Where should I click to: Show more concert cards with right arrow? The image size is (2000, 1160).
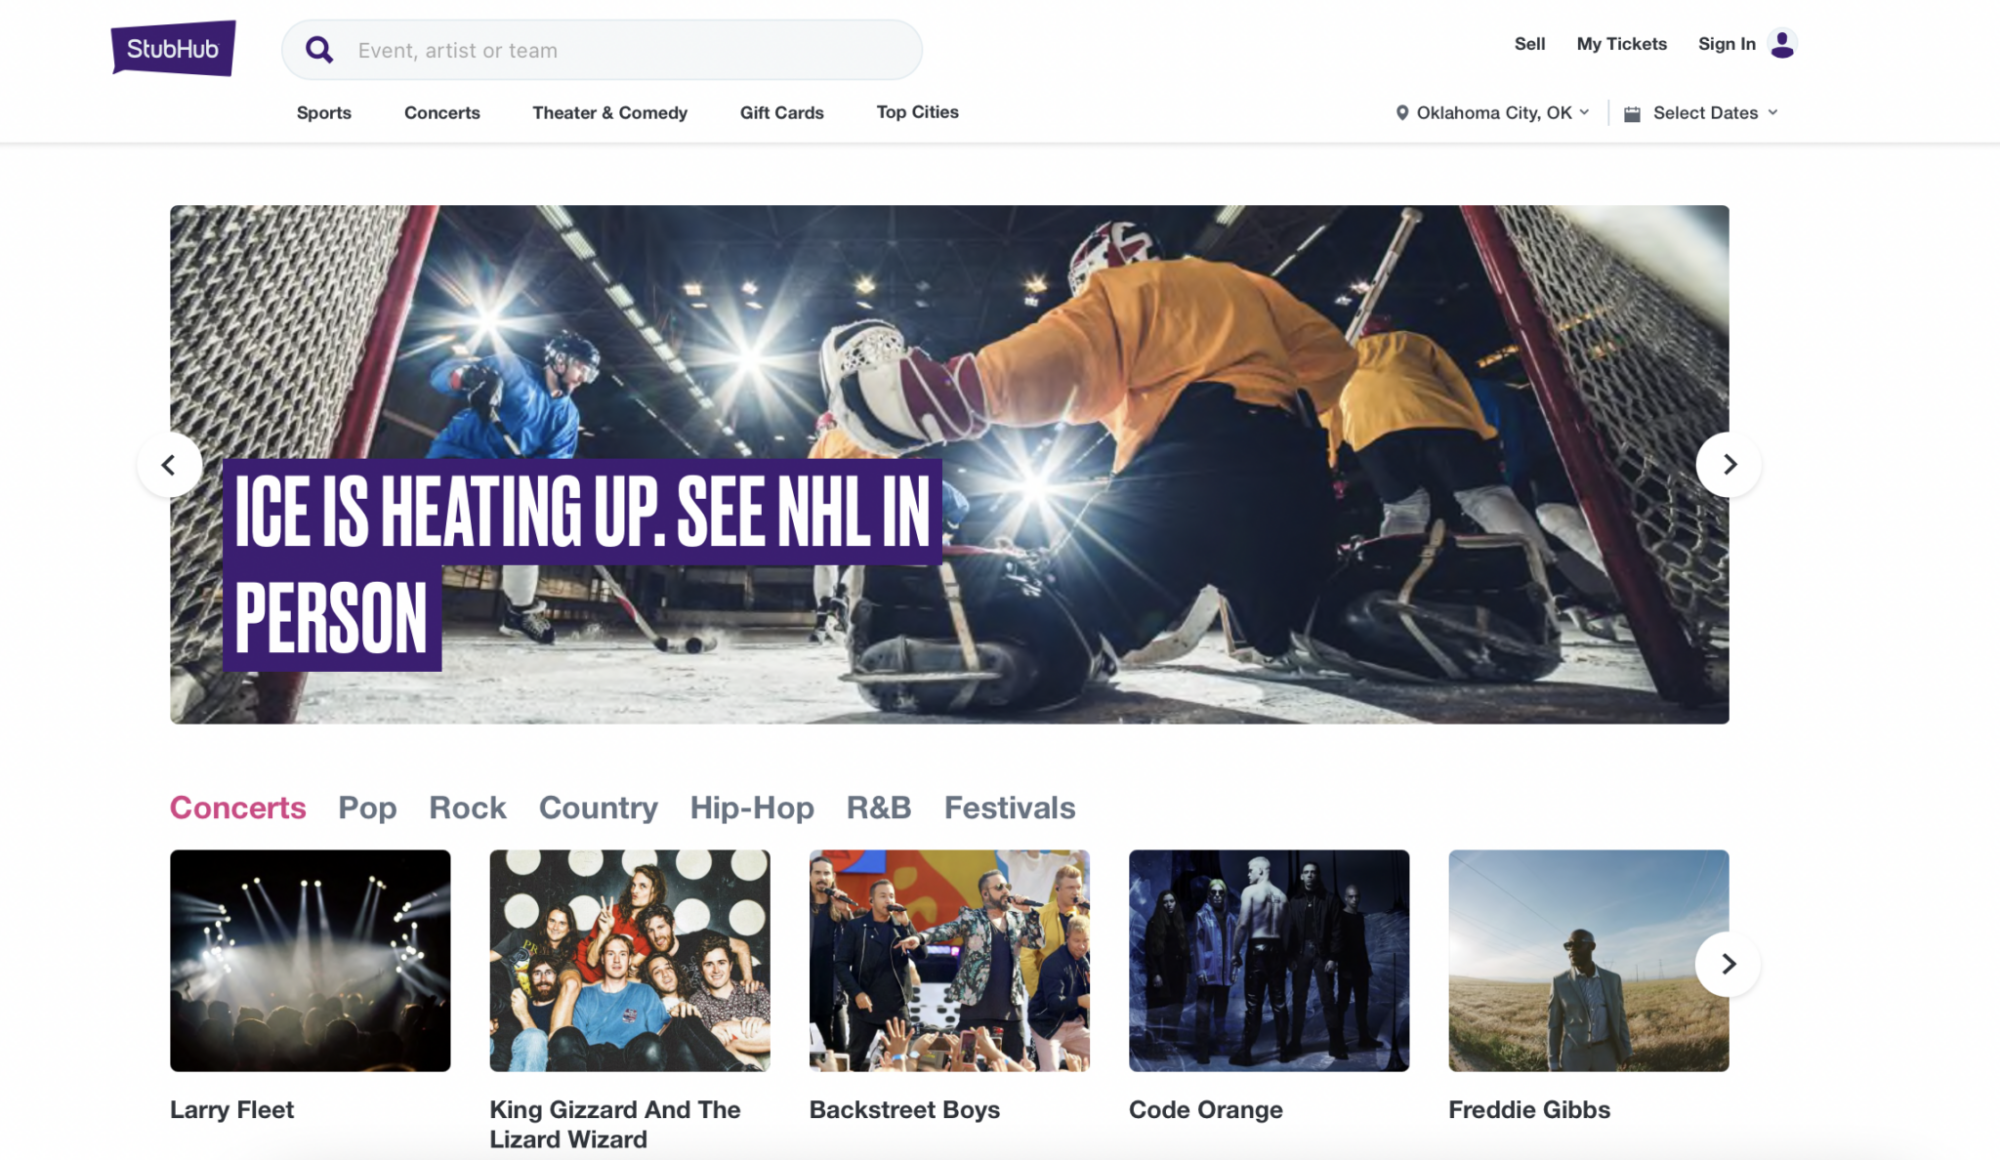pos(1728,963)
